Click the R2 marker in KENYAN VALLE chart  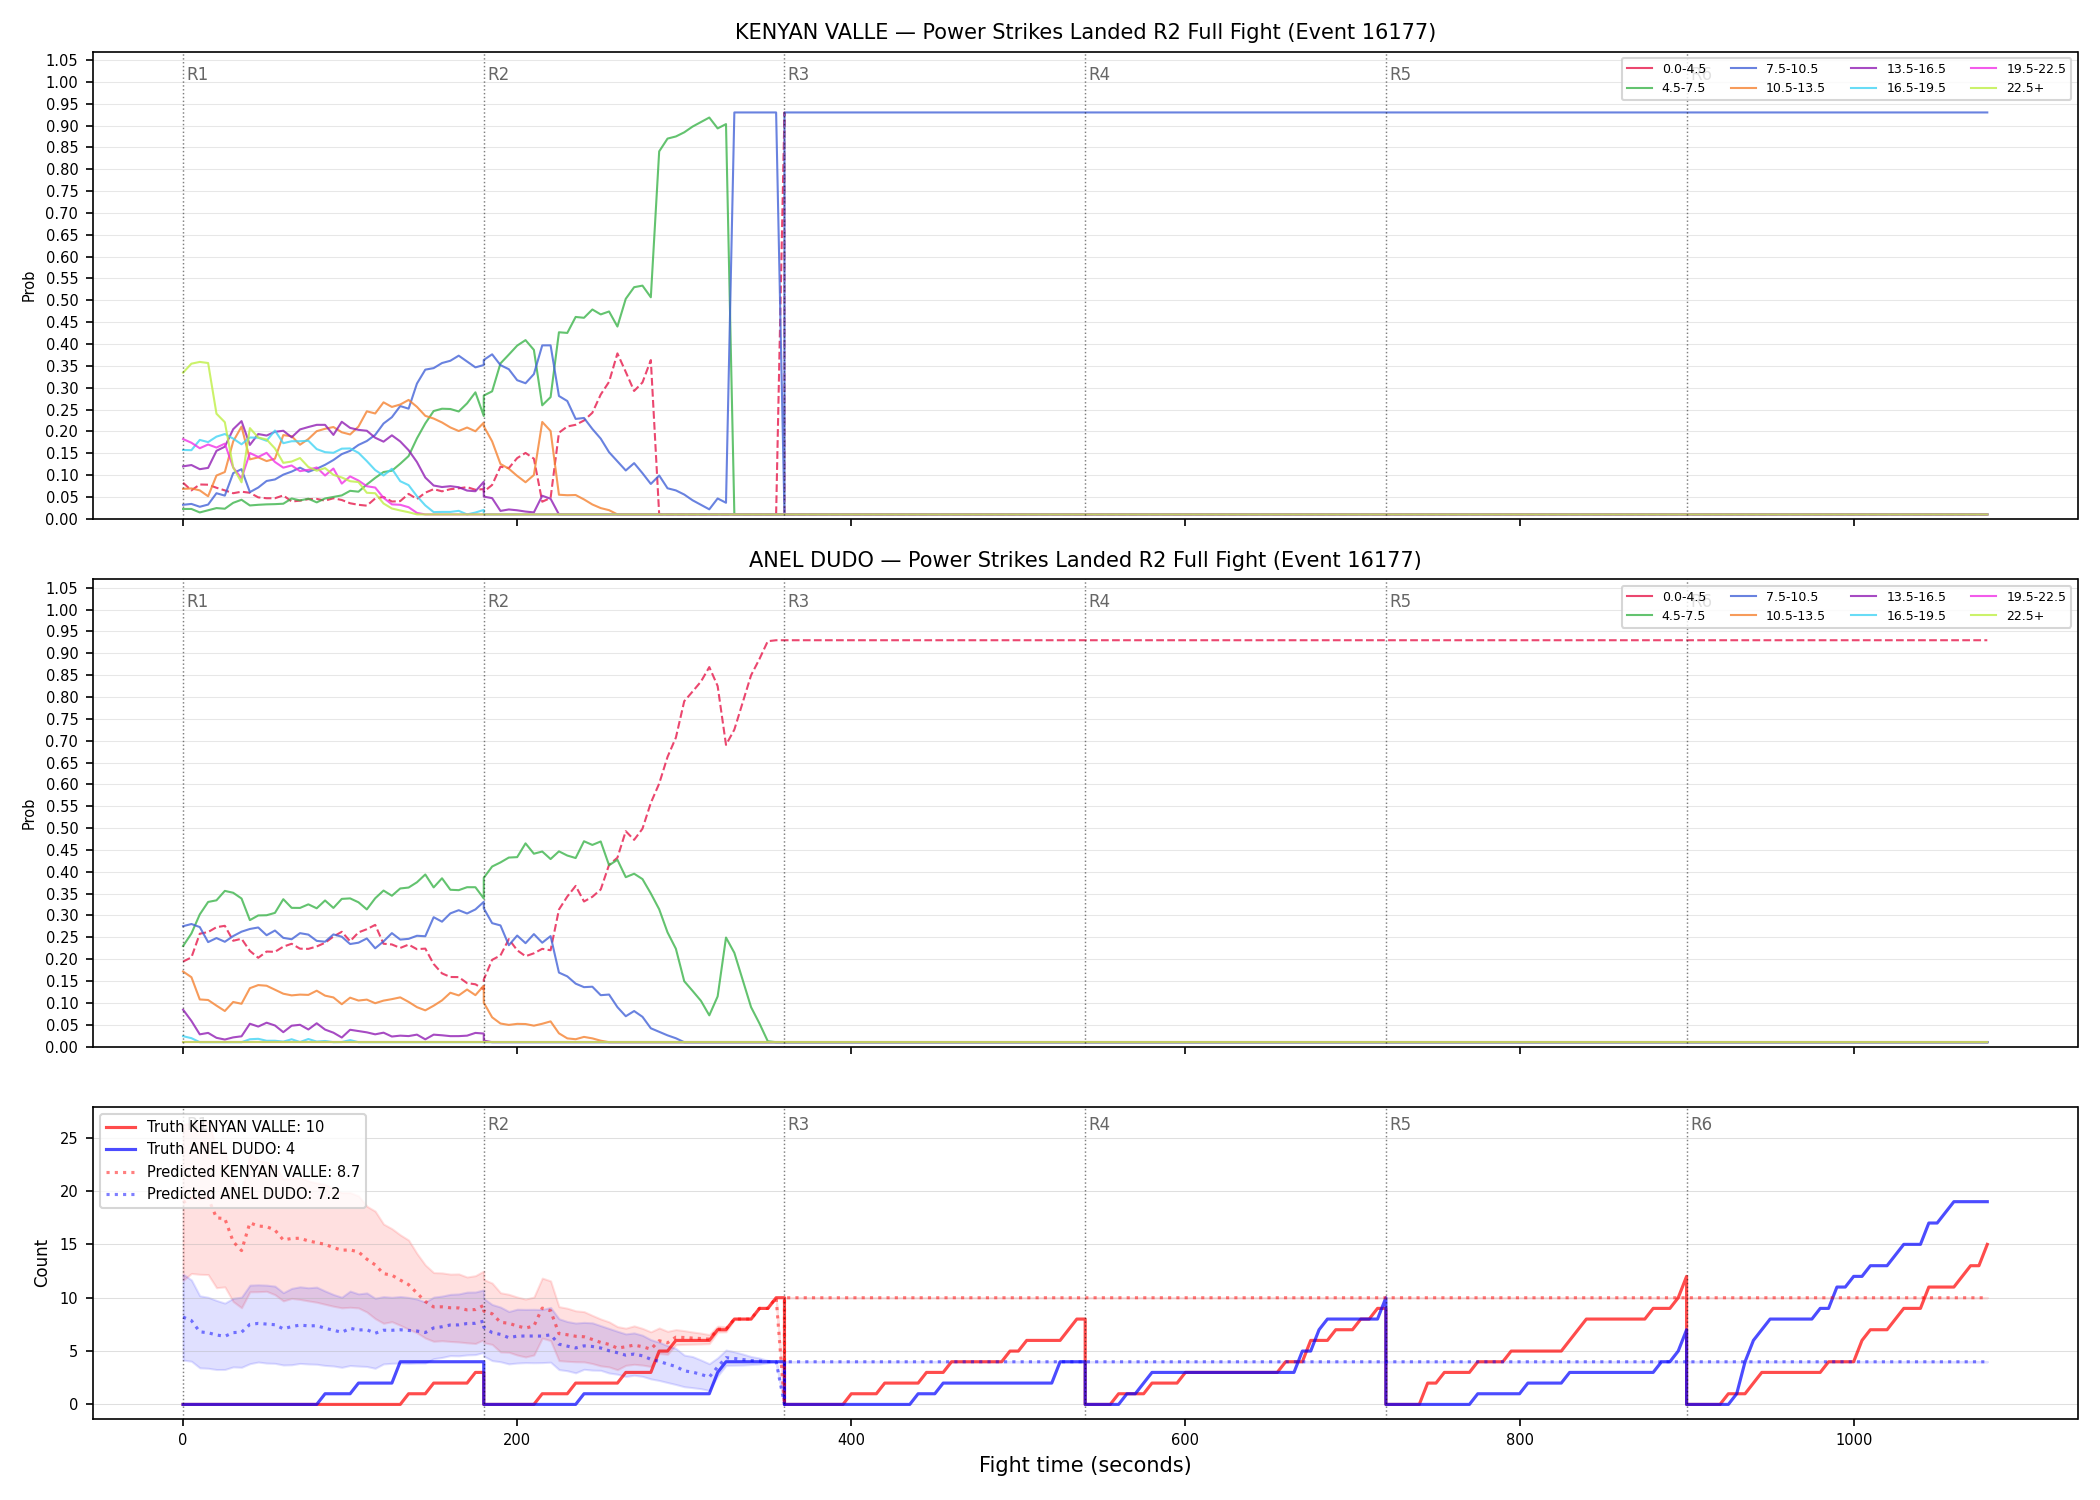click(498, 74)
